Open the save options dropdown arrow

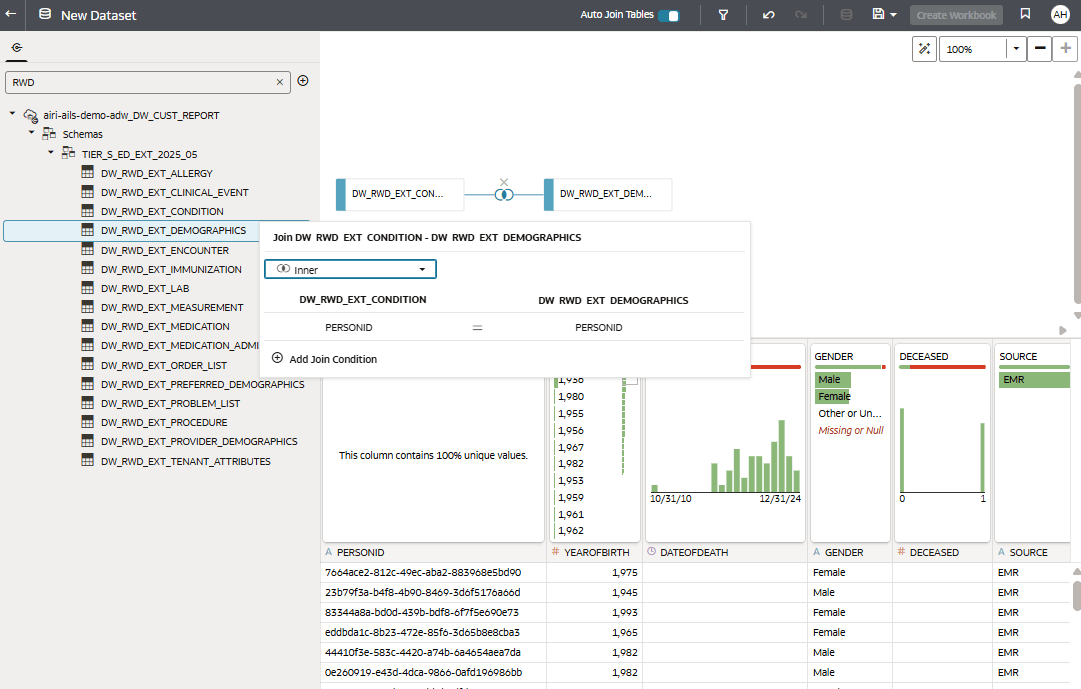pyautogui.click(x=893, y=14)
